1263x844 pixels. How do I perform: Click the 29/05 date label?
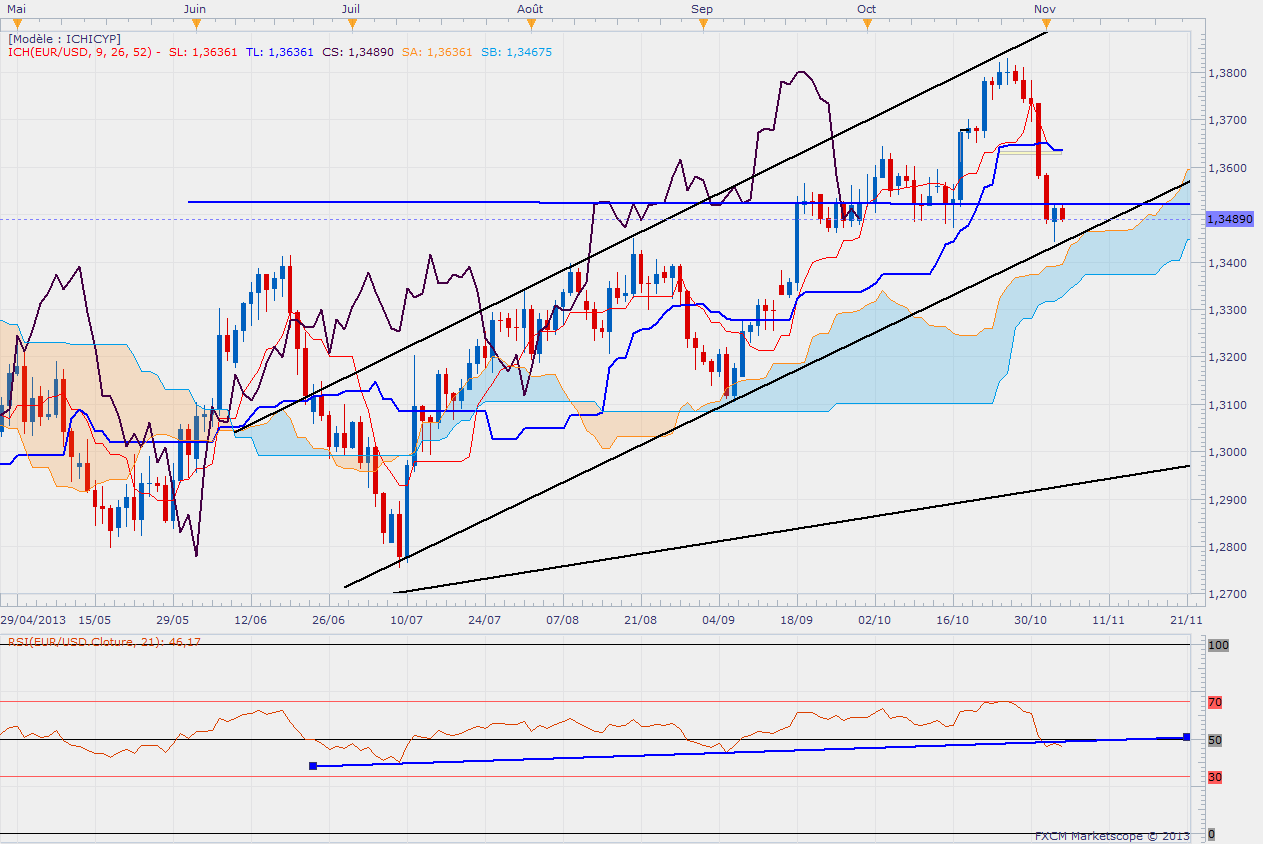[172, 620]
